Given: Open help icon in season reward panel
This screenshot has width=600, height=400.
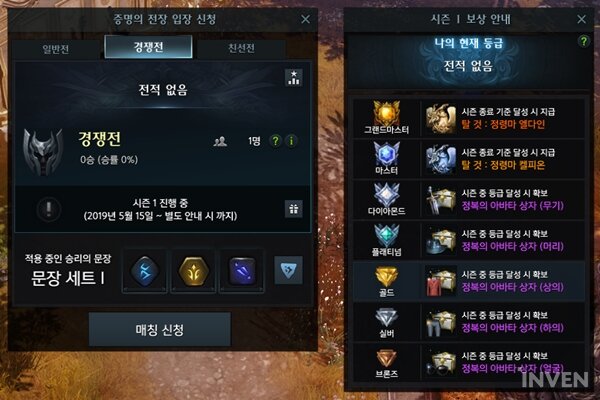Looking at the screenshot, I should click(x=584, y=41).
